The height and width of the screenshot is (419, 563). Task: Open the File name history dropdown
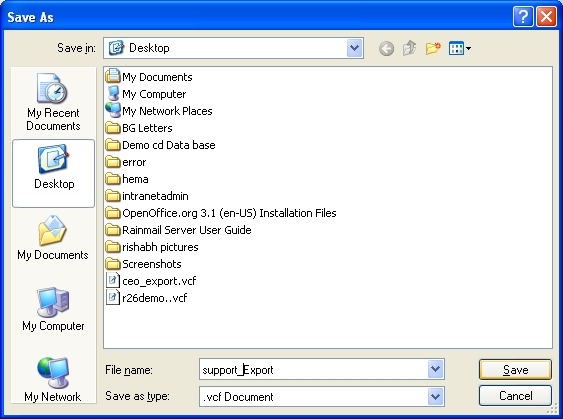[436, 369]
